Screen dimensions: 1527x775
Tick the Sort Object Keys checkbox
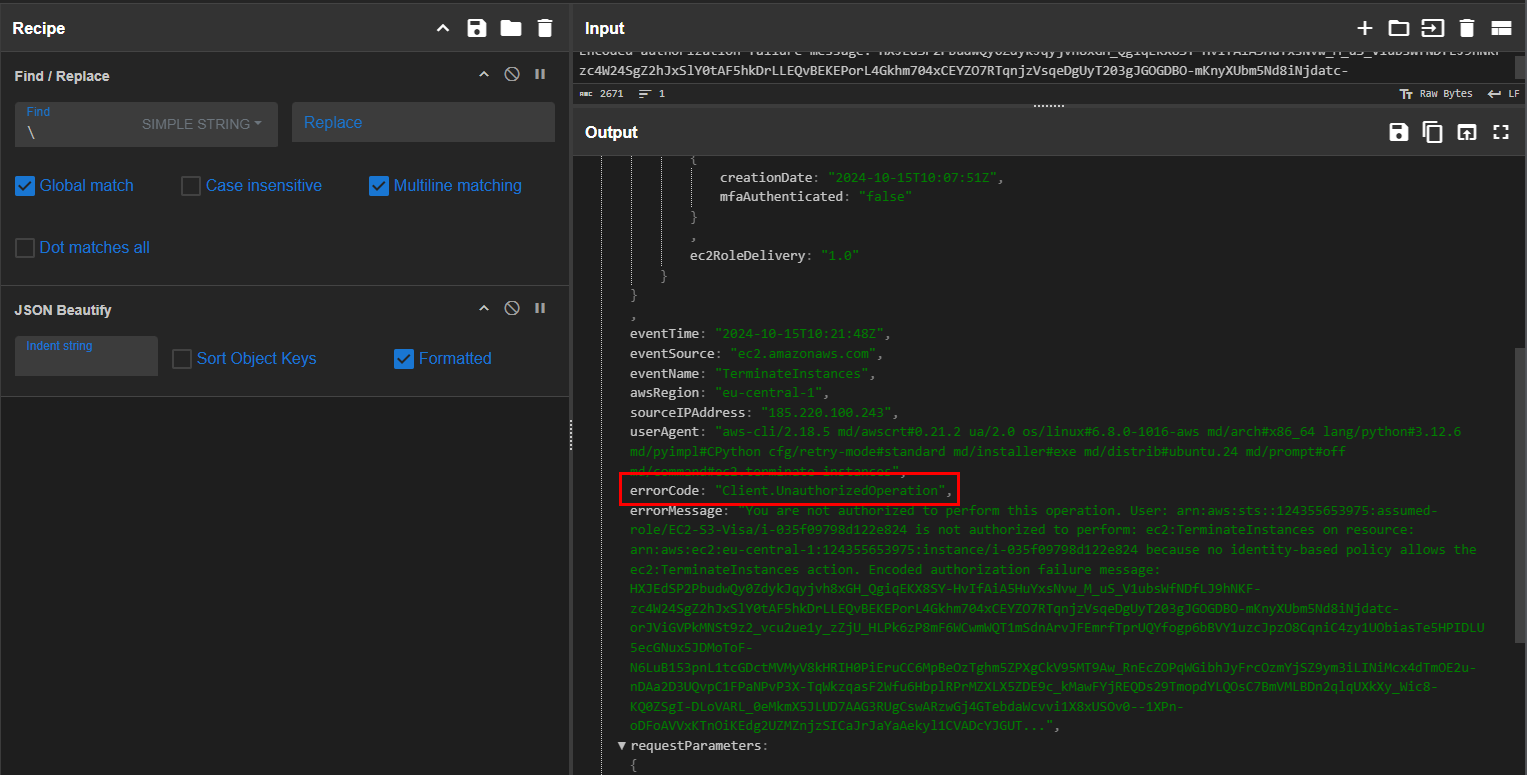182,359
